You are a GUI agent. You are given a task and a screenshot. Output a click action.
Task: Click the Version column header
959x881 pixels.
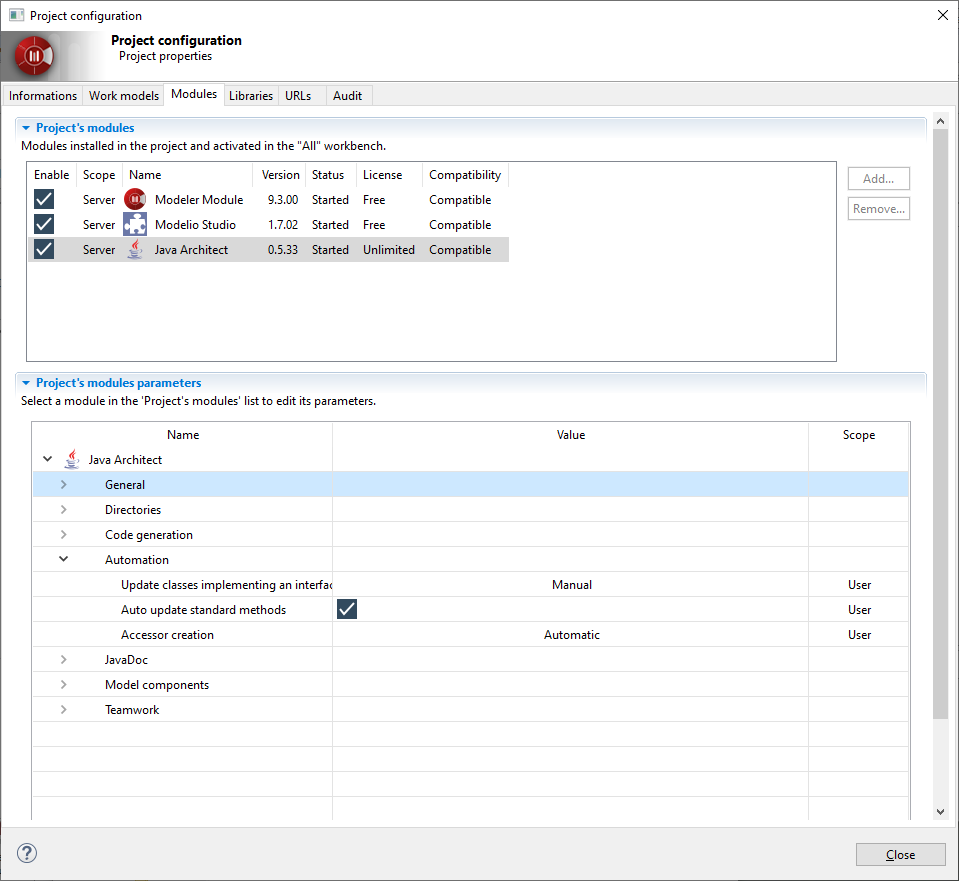click(281, 175)
